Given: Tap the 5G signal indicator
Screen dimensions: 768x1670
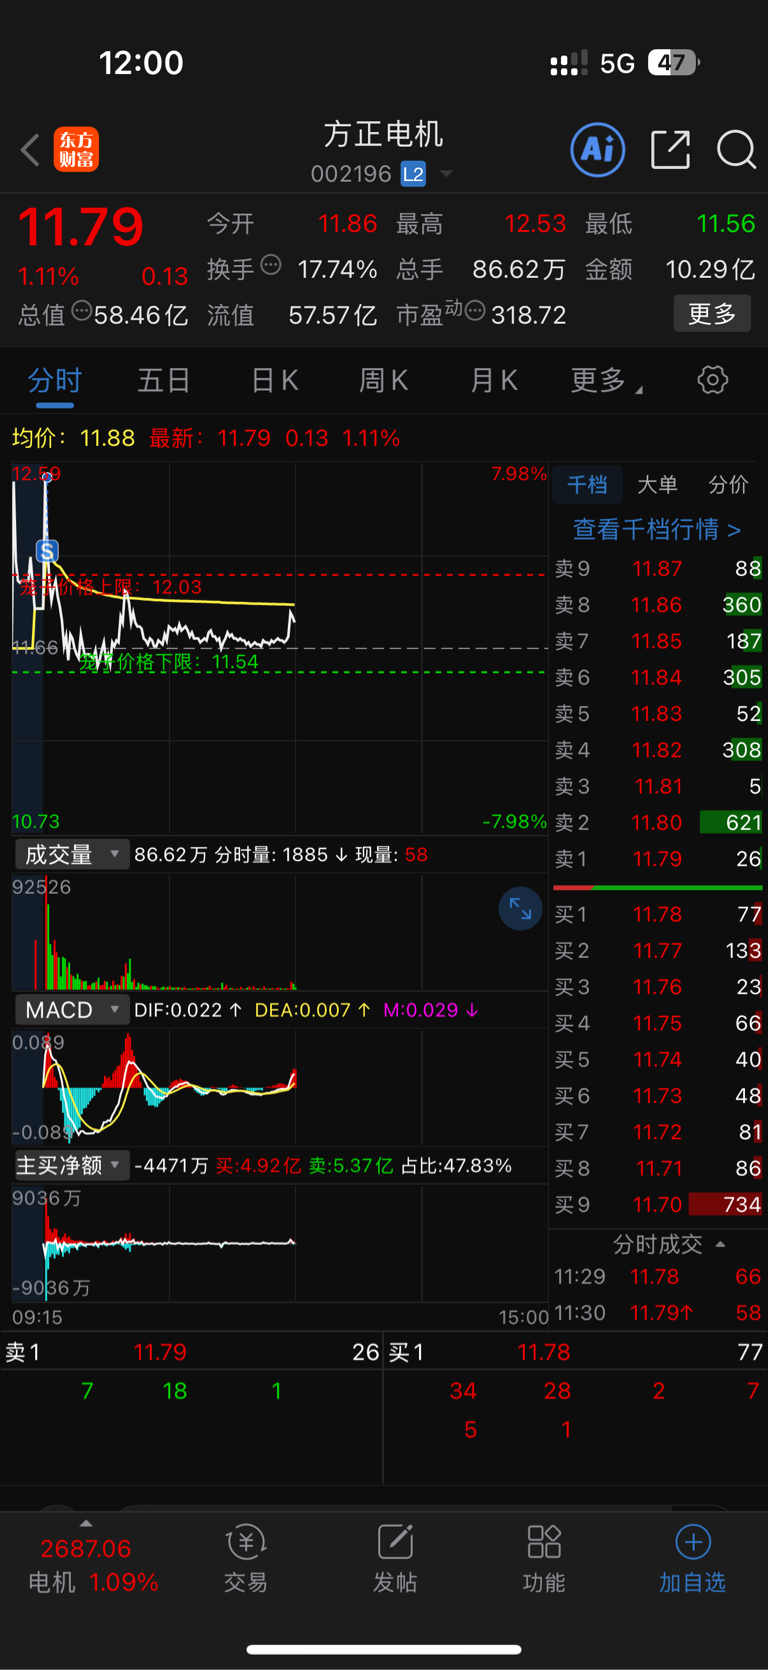Looking at the screenshot, I should click(x=617, y=64).
